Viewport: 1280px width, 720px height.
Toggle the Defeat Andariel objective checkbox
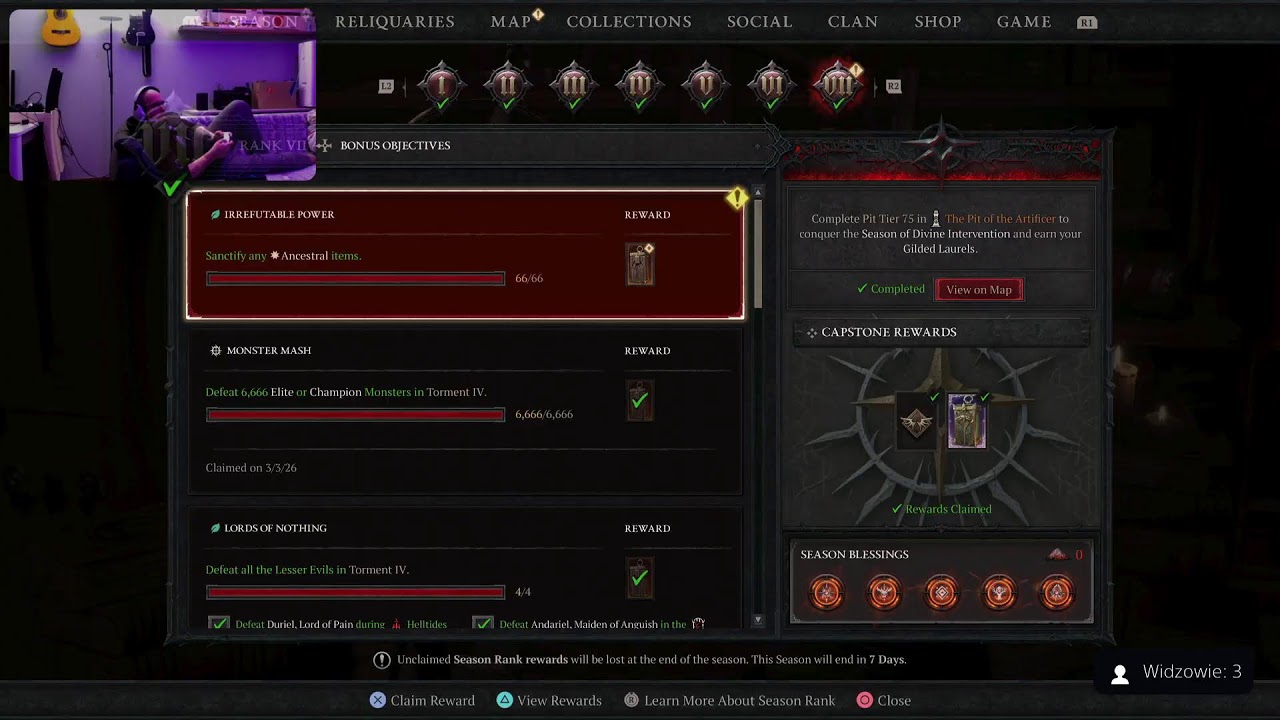(x=483, y=623)
